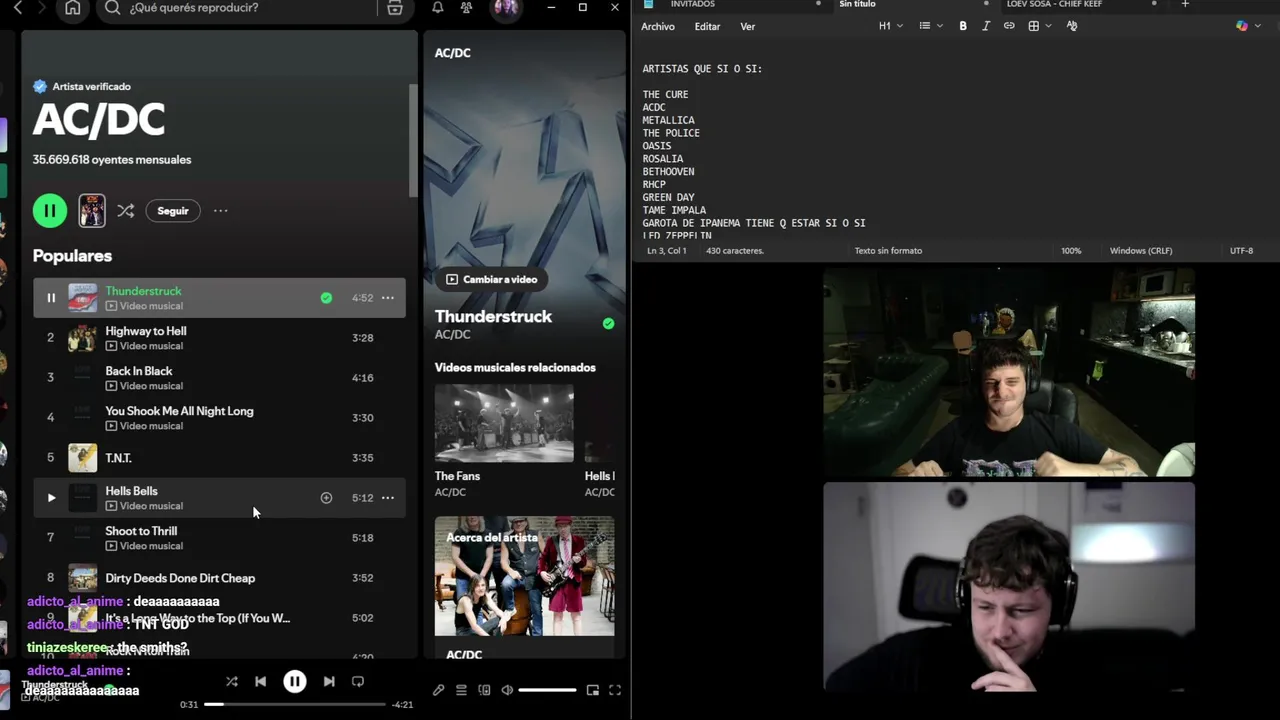Viewport: 1280px width, 720px height.
Task: Clear formatting icon in Notepad
Action: pyautogui.click(x=1072, y=26)
